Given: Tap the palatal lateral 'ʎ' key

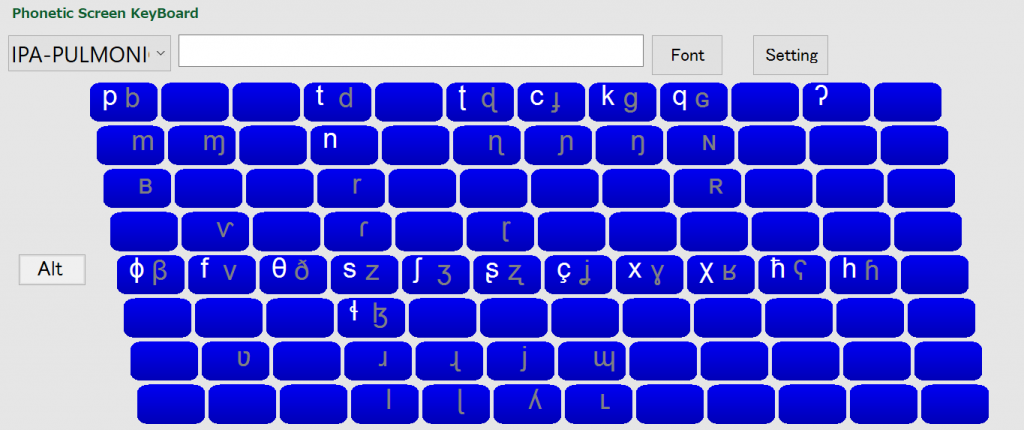Looking at the screenshot, I should pyautogui.click(x=526, y=404).
